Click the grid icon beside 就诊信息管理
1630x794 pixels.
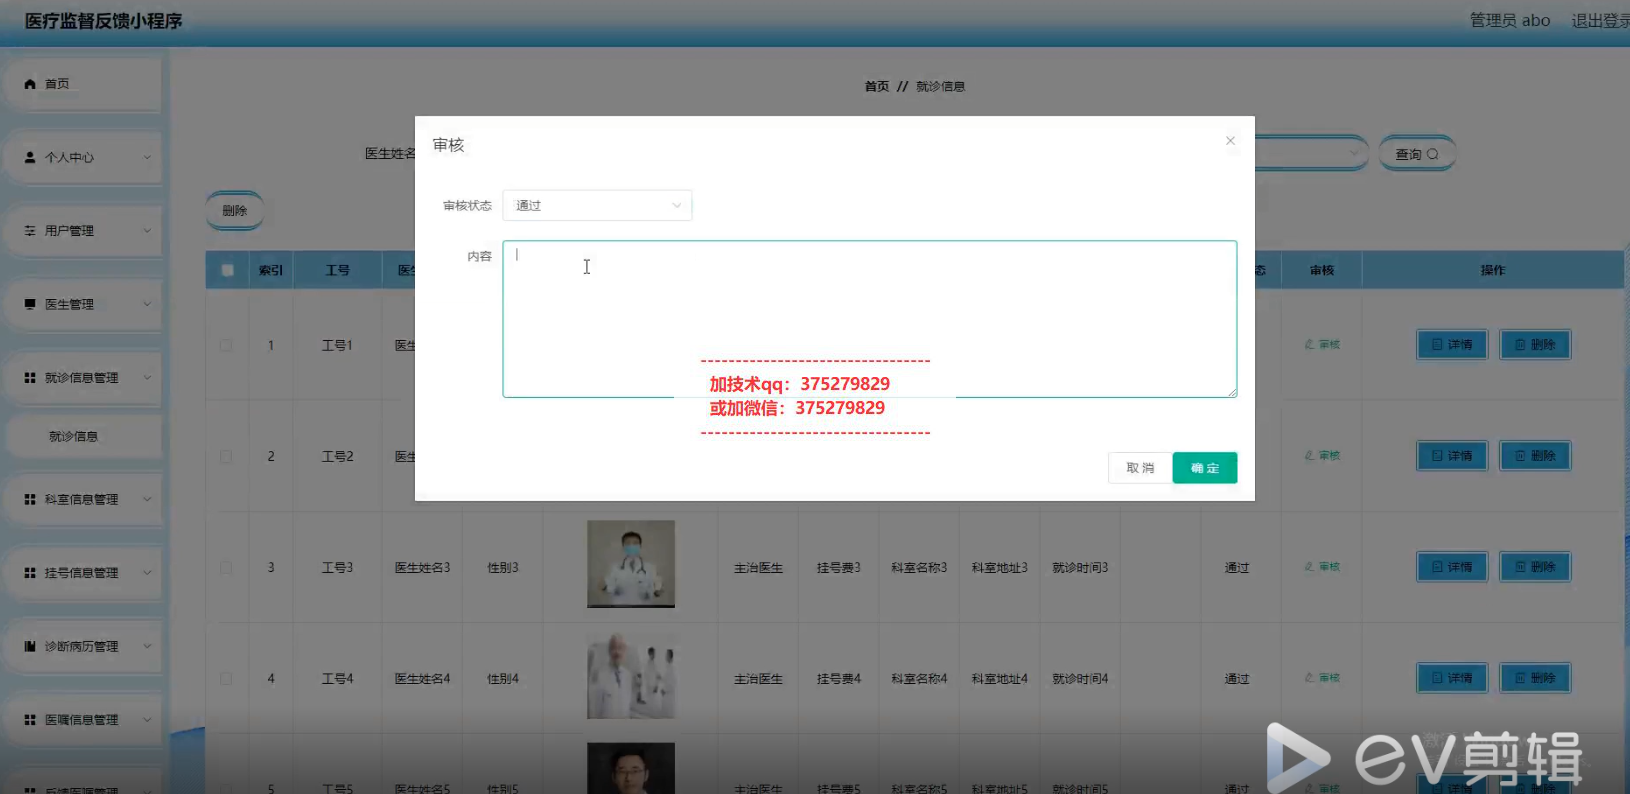(x=30, y=378)
